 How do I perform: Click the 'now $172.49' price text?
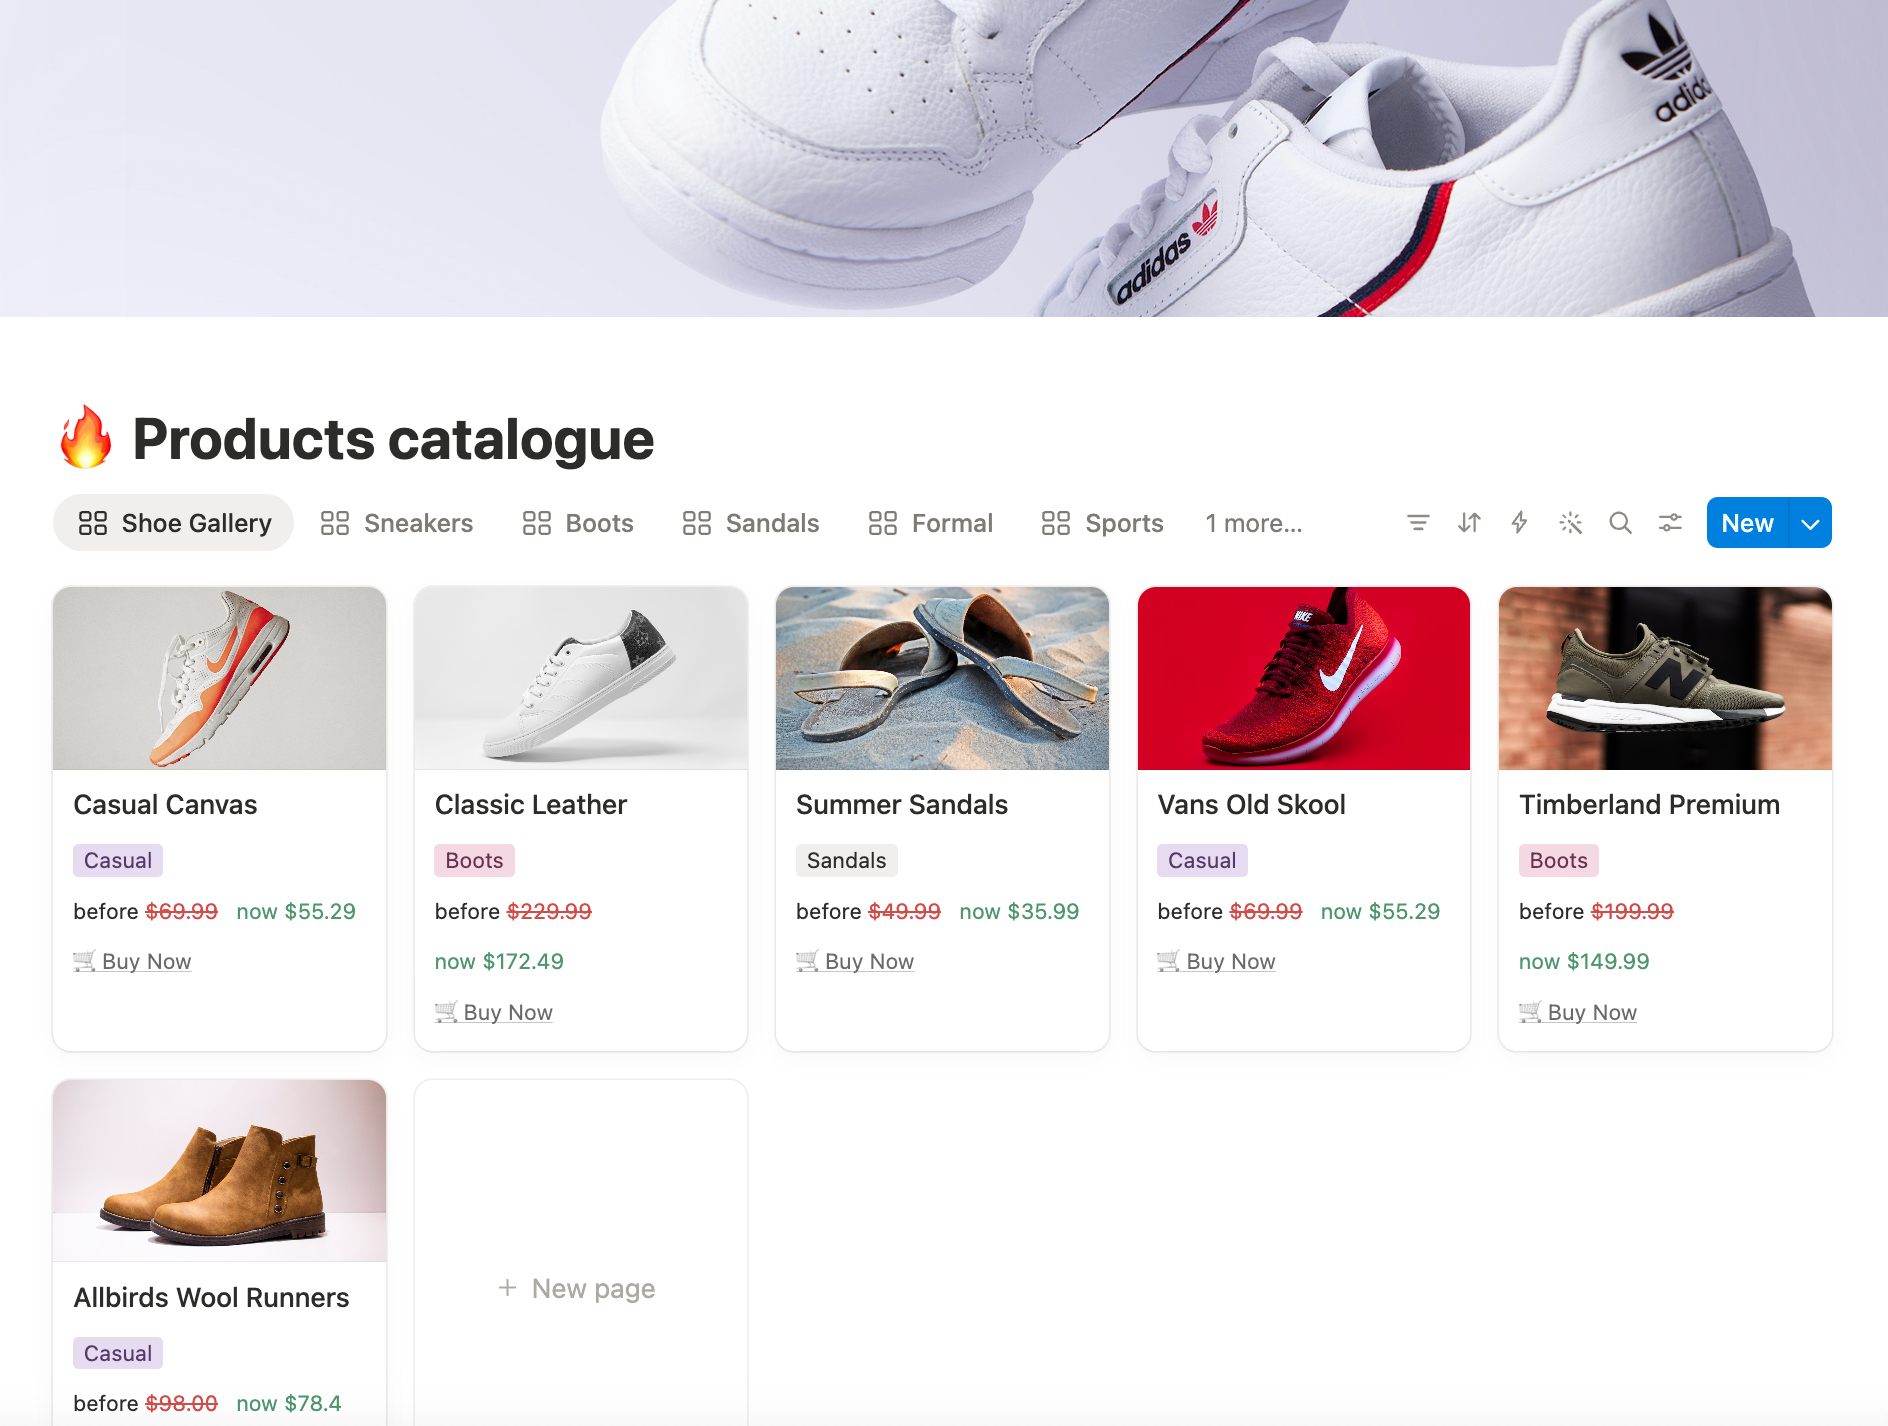pos(499,961)
